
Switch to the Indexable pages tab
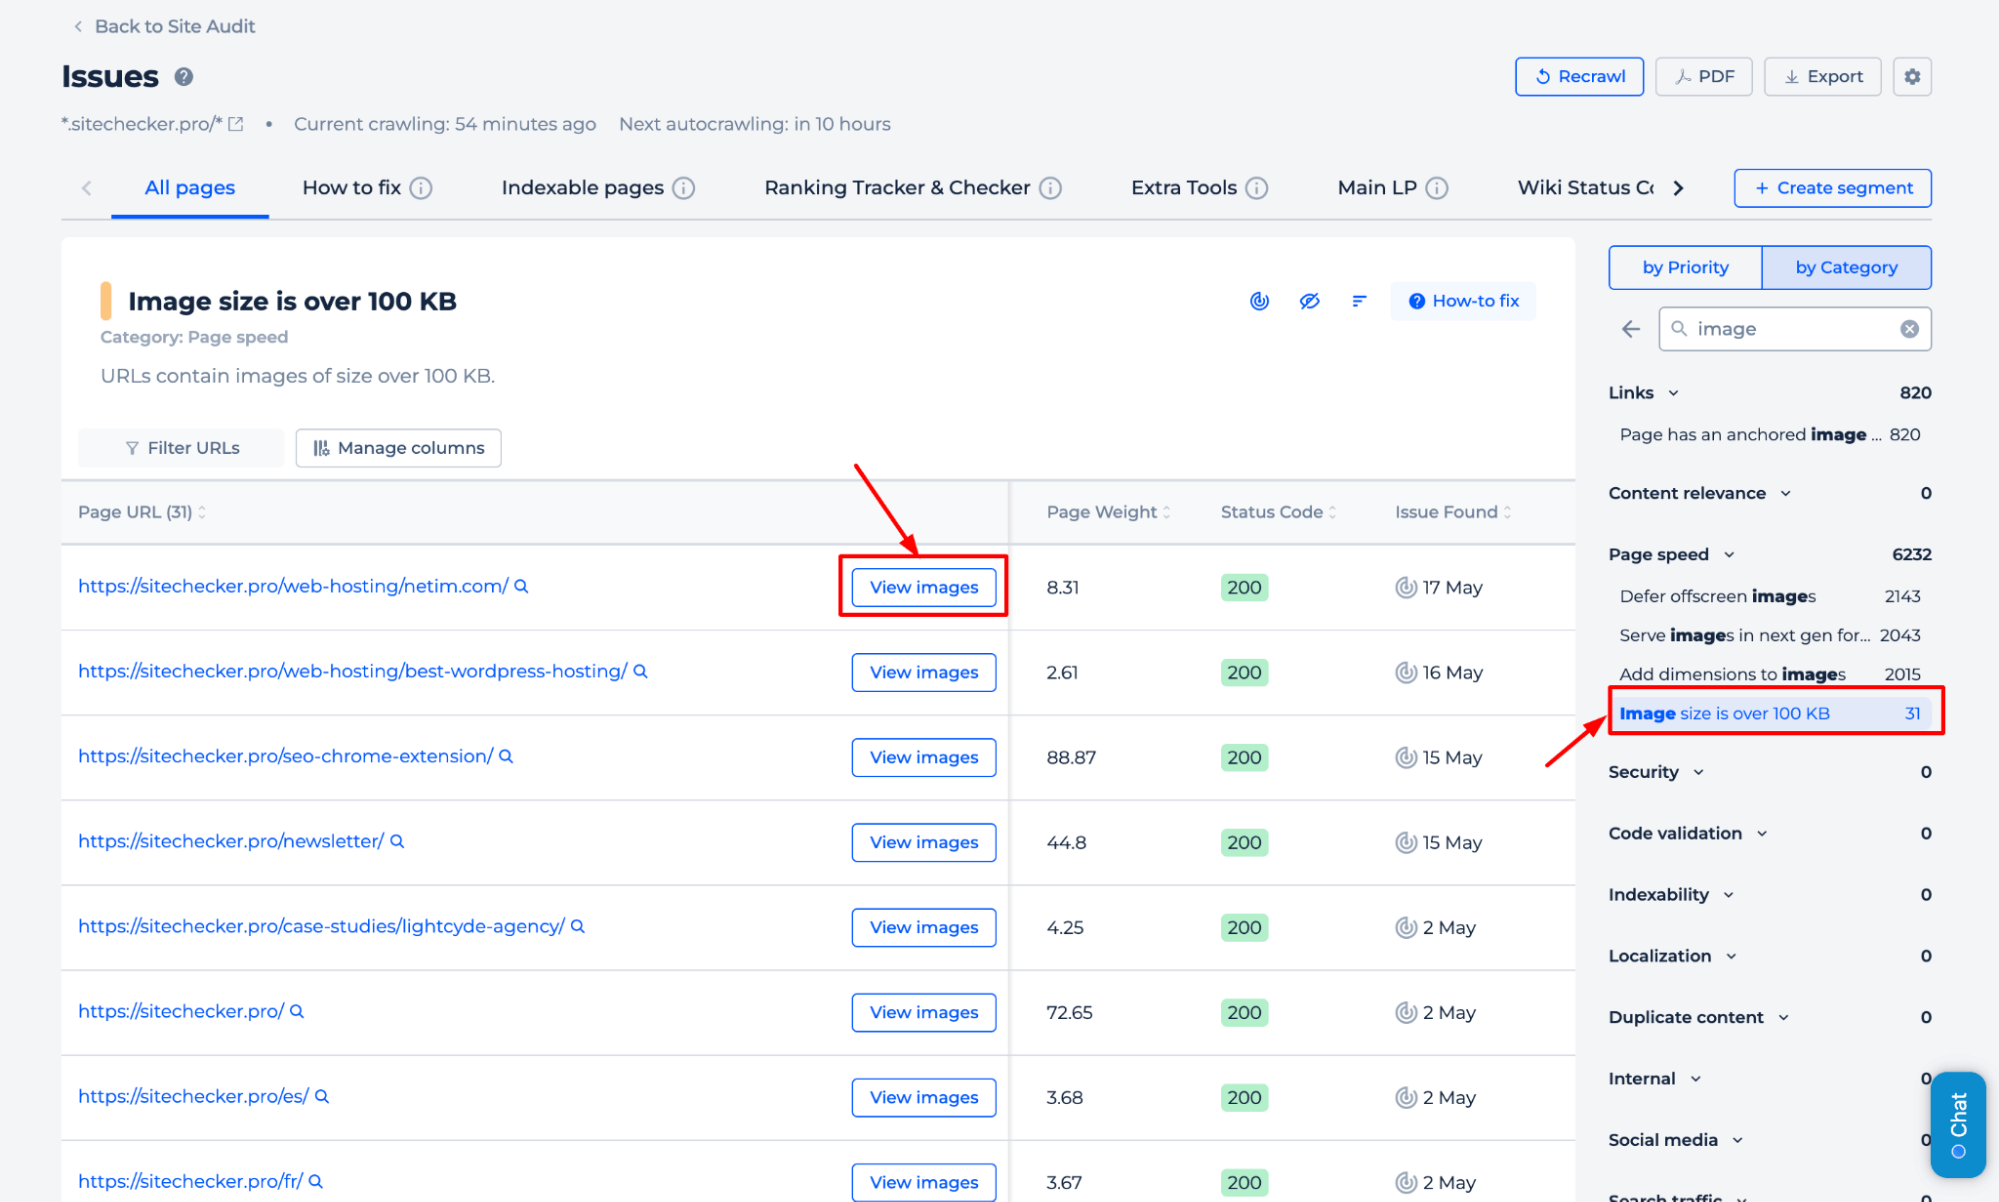point(583,188)
